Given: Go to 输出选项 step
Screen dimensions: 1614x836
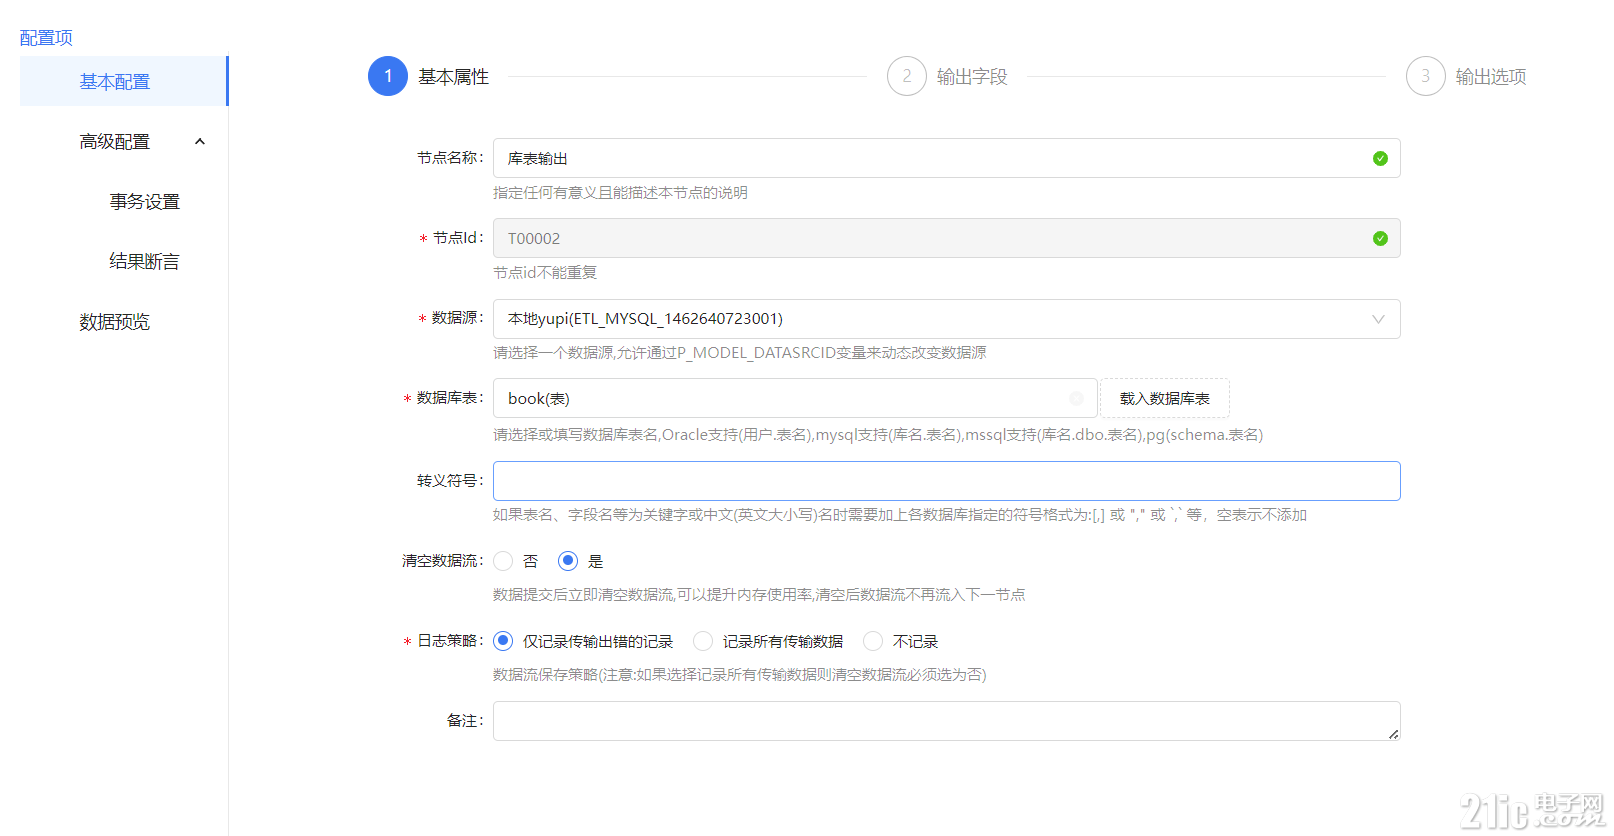Looking at the screenshot, I should 1491,77.
